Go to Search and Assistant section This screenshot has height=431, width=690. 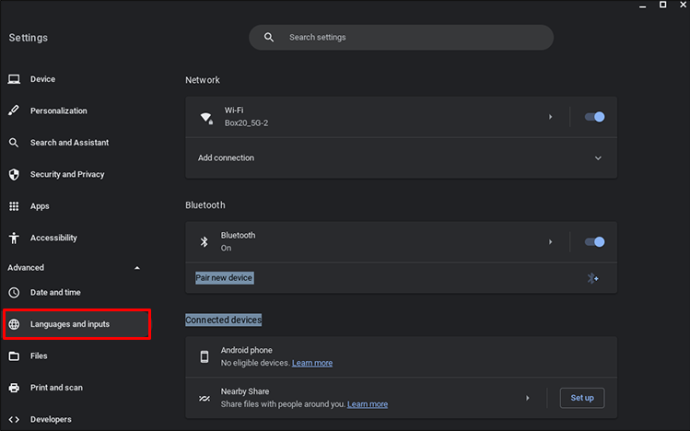[69, 143]
